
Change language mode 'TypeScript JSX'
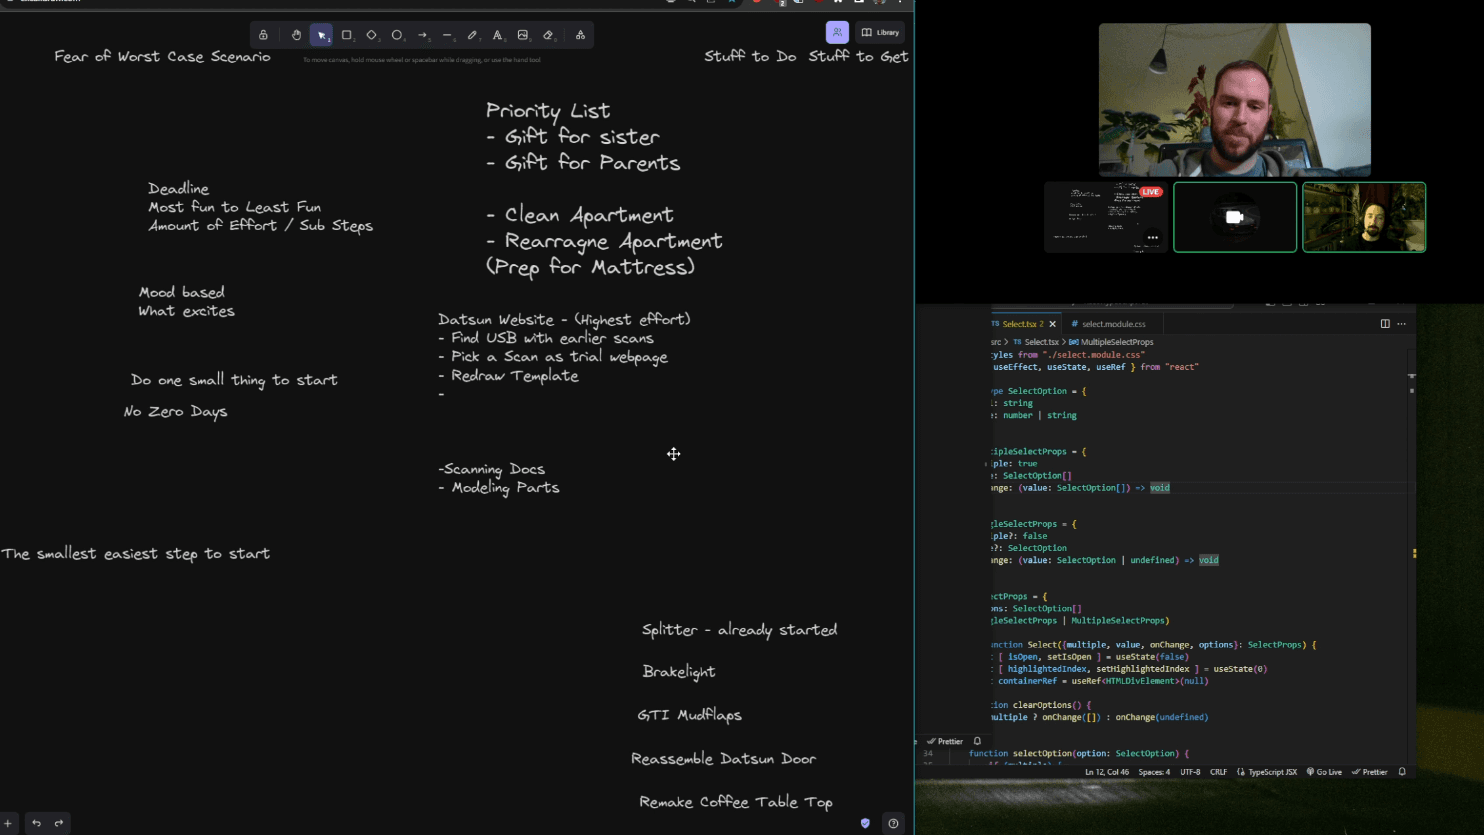(1267, 772)
